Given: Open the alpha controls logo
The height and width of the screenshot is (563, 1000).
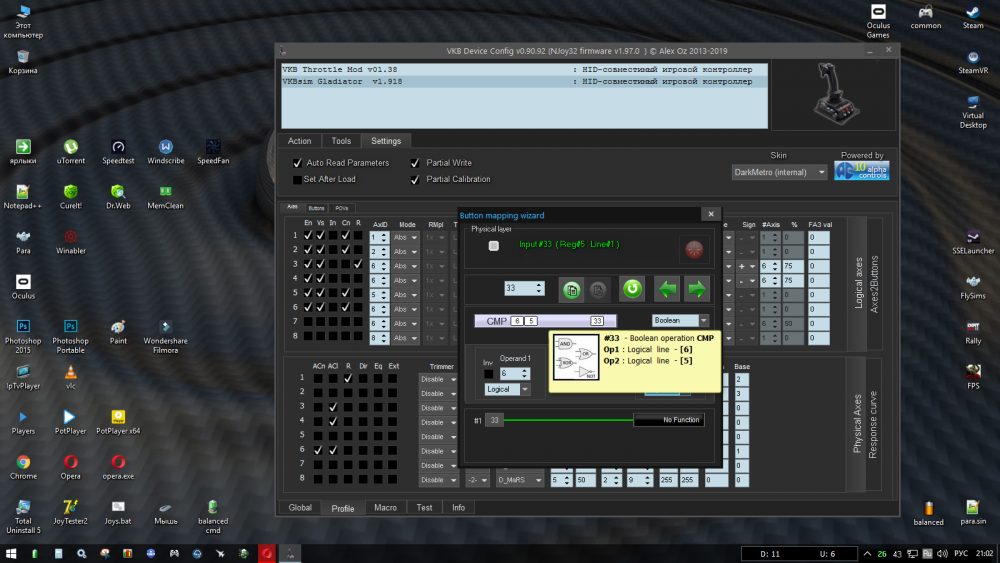Looking at the screenshot, I should [861, 171].
